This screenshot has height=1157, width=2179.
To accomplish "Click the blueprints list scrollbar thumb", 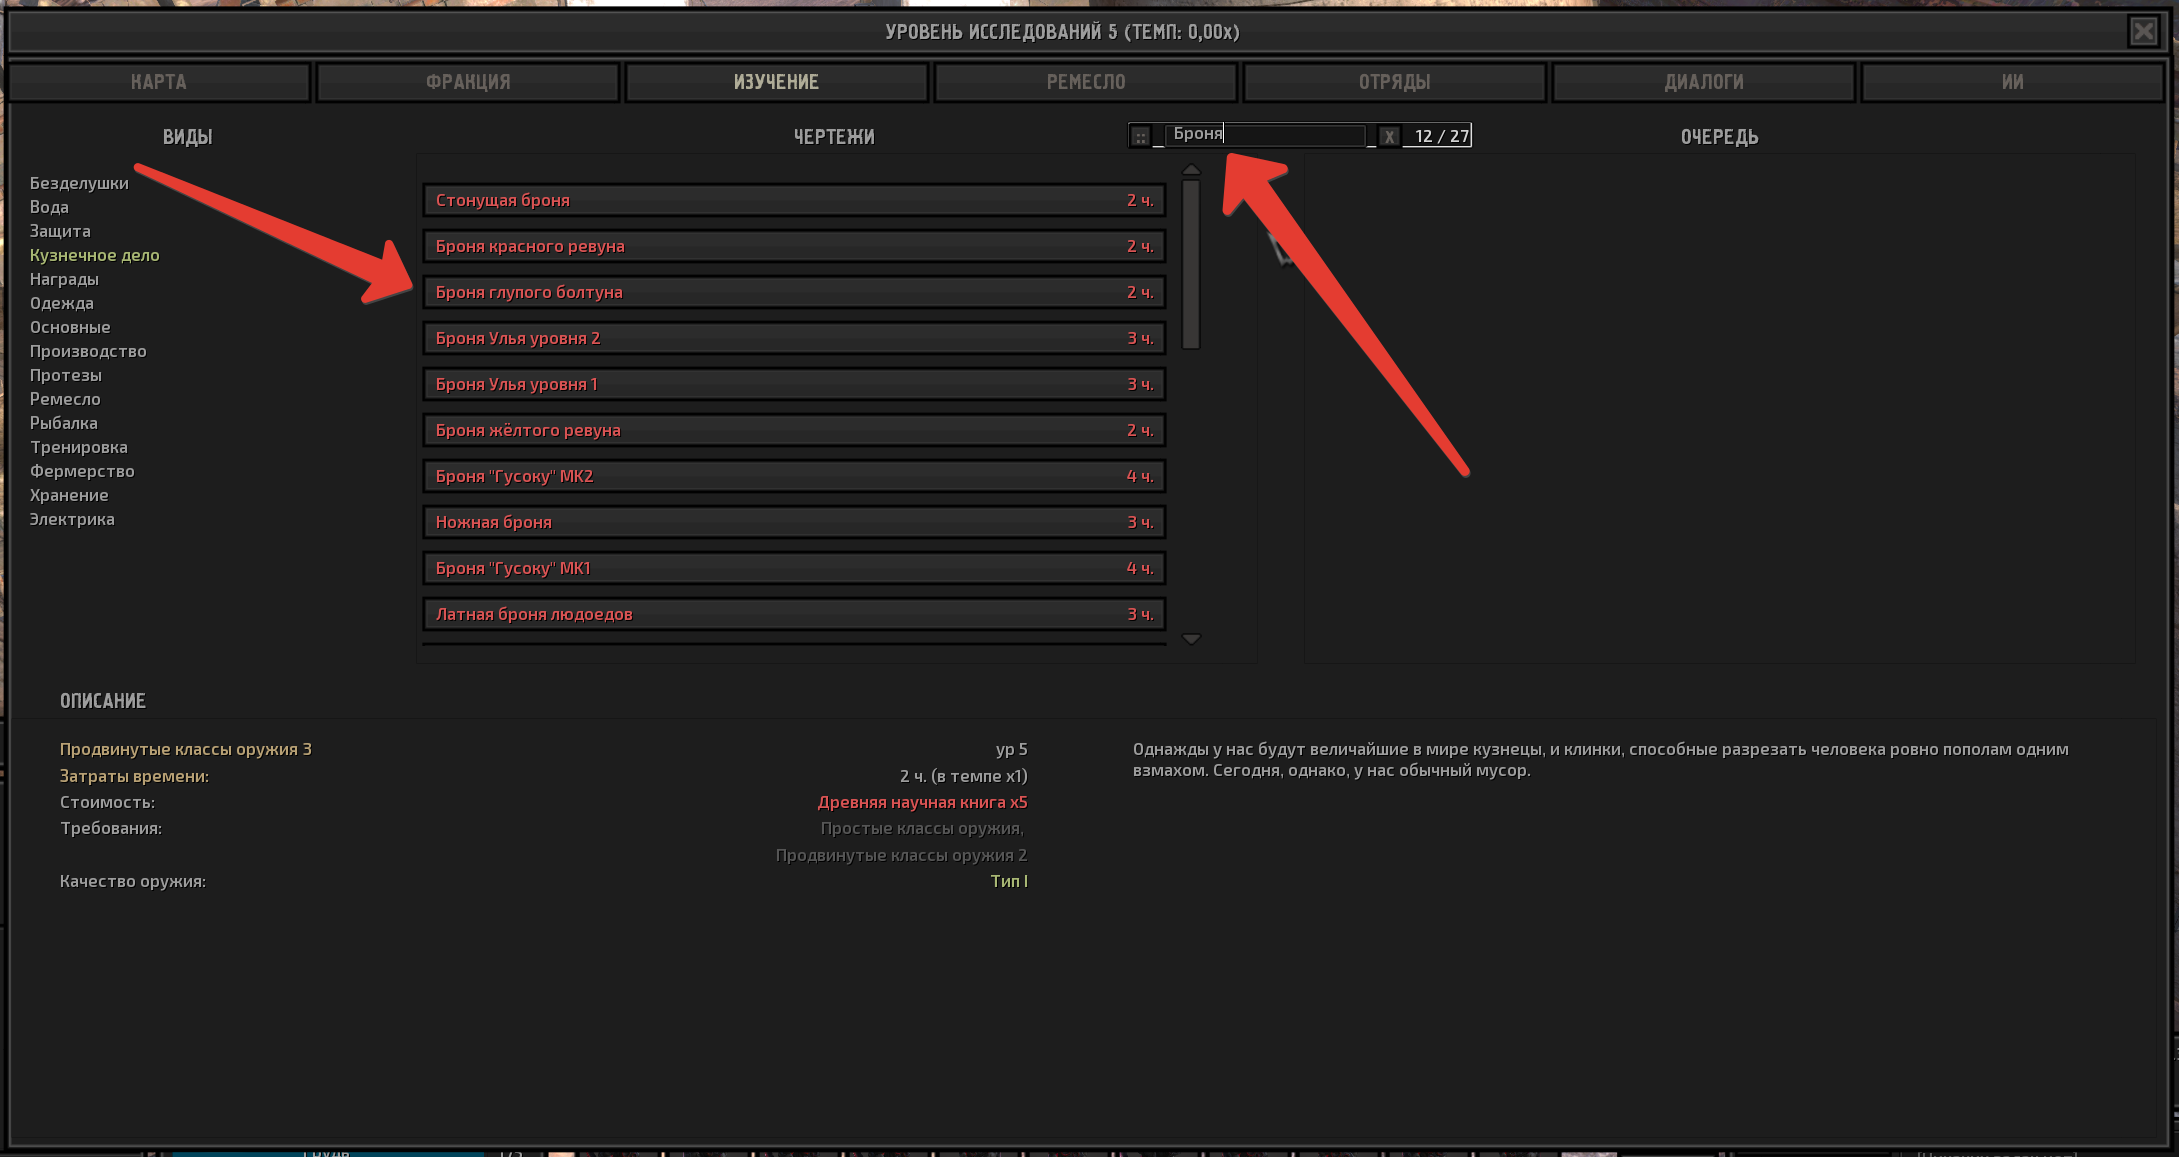I will [x=1191, y=264].
